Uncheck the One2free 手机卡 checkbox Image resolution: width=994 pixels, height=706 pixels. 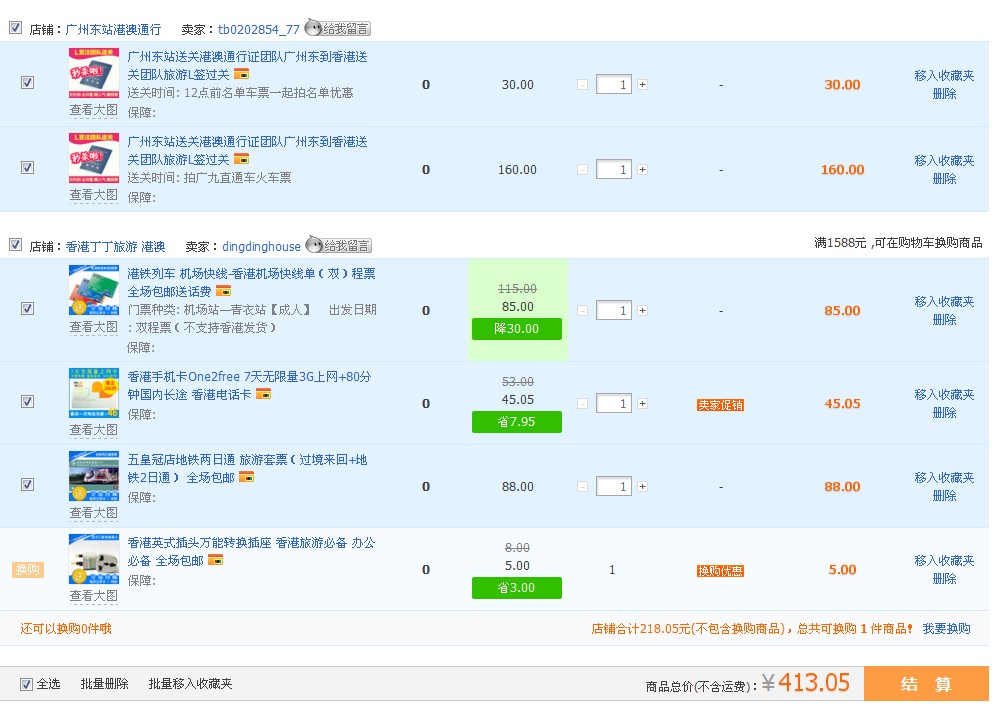pos(27,401)
